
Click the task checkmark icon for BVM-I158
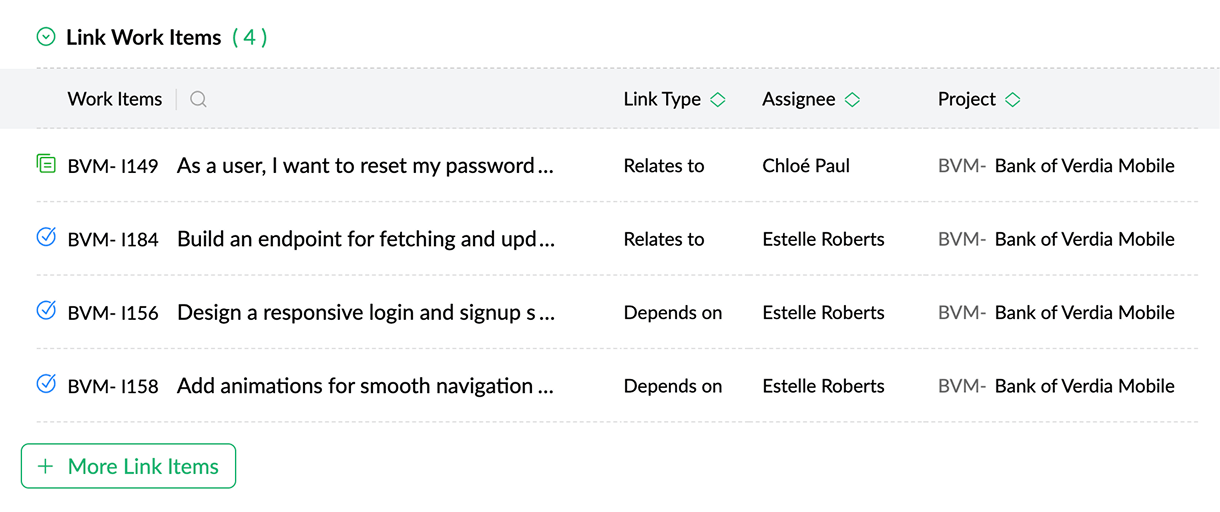45,383
